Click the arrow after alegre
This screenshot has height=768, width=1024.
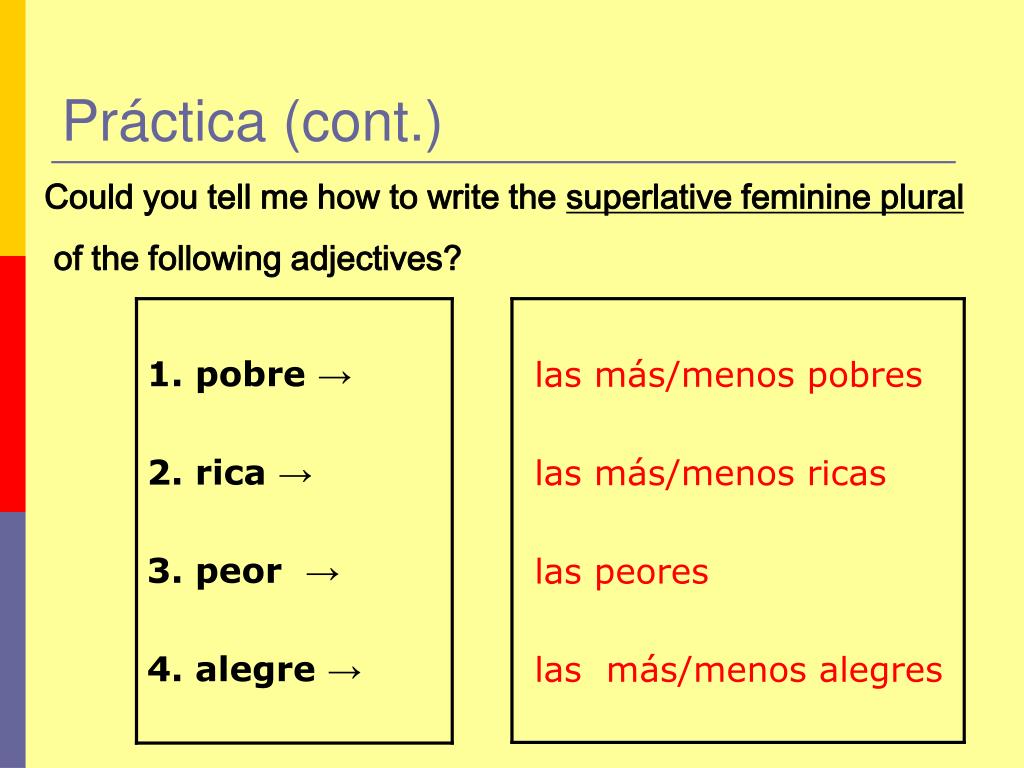coord(344,671)
